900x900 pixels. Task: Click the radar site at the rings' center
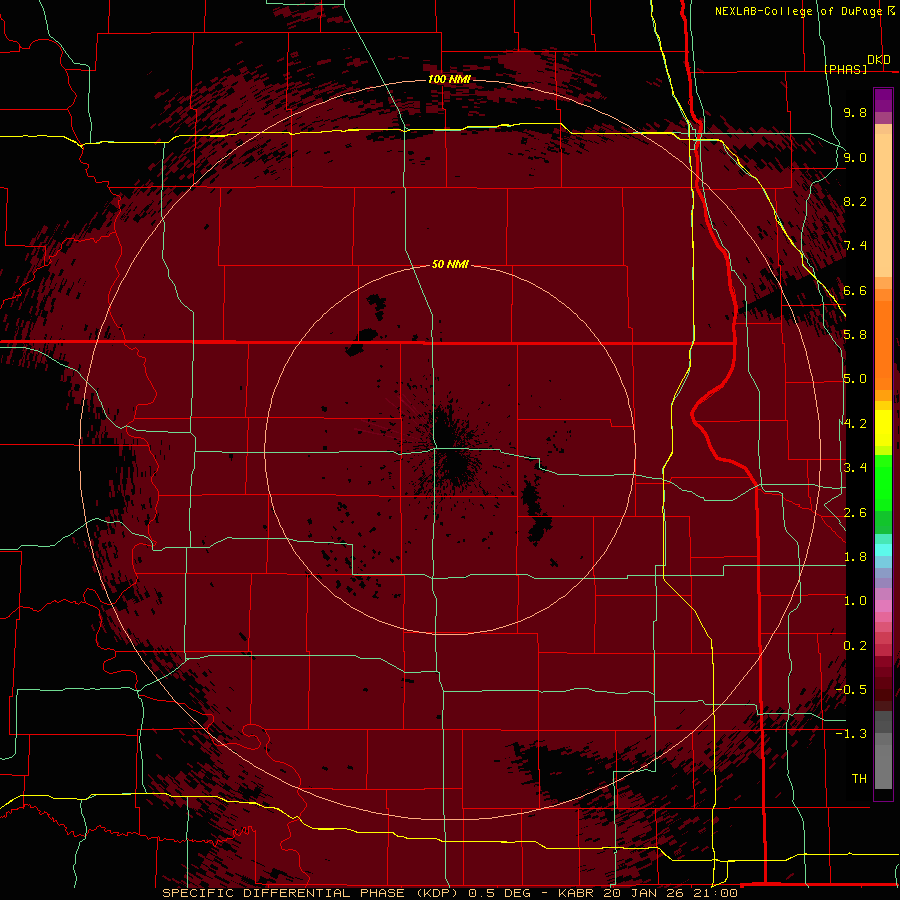click(x=450, y=449)
